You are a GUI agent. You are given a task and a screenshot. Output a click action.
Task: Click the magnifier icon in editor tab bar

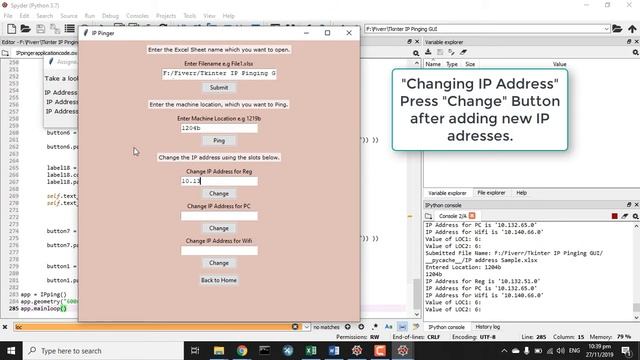pyautogui.click(x=416, y=53)
